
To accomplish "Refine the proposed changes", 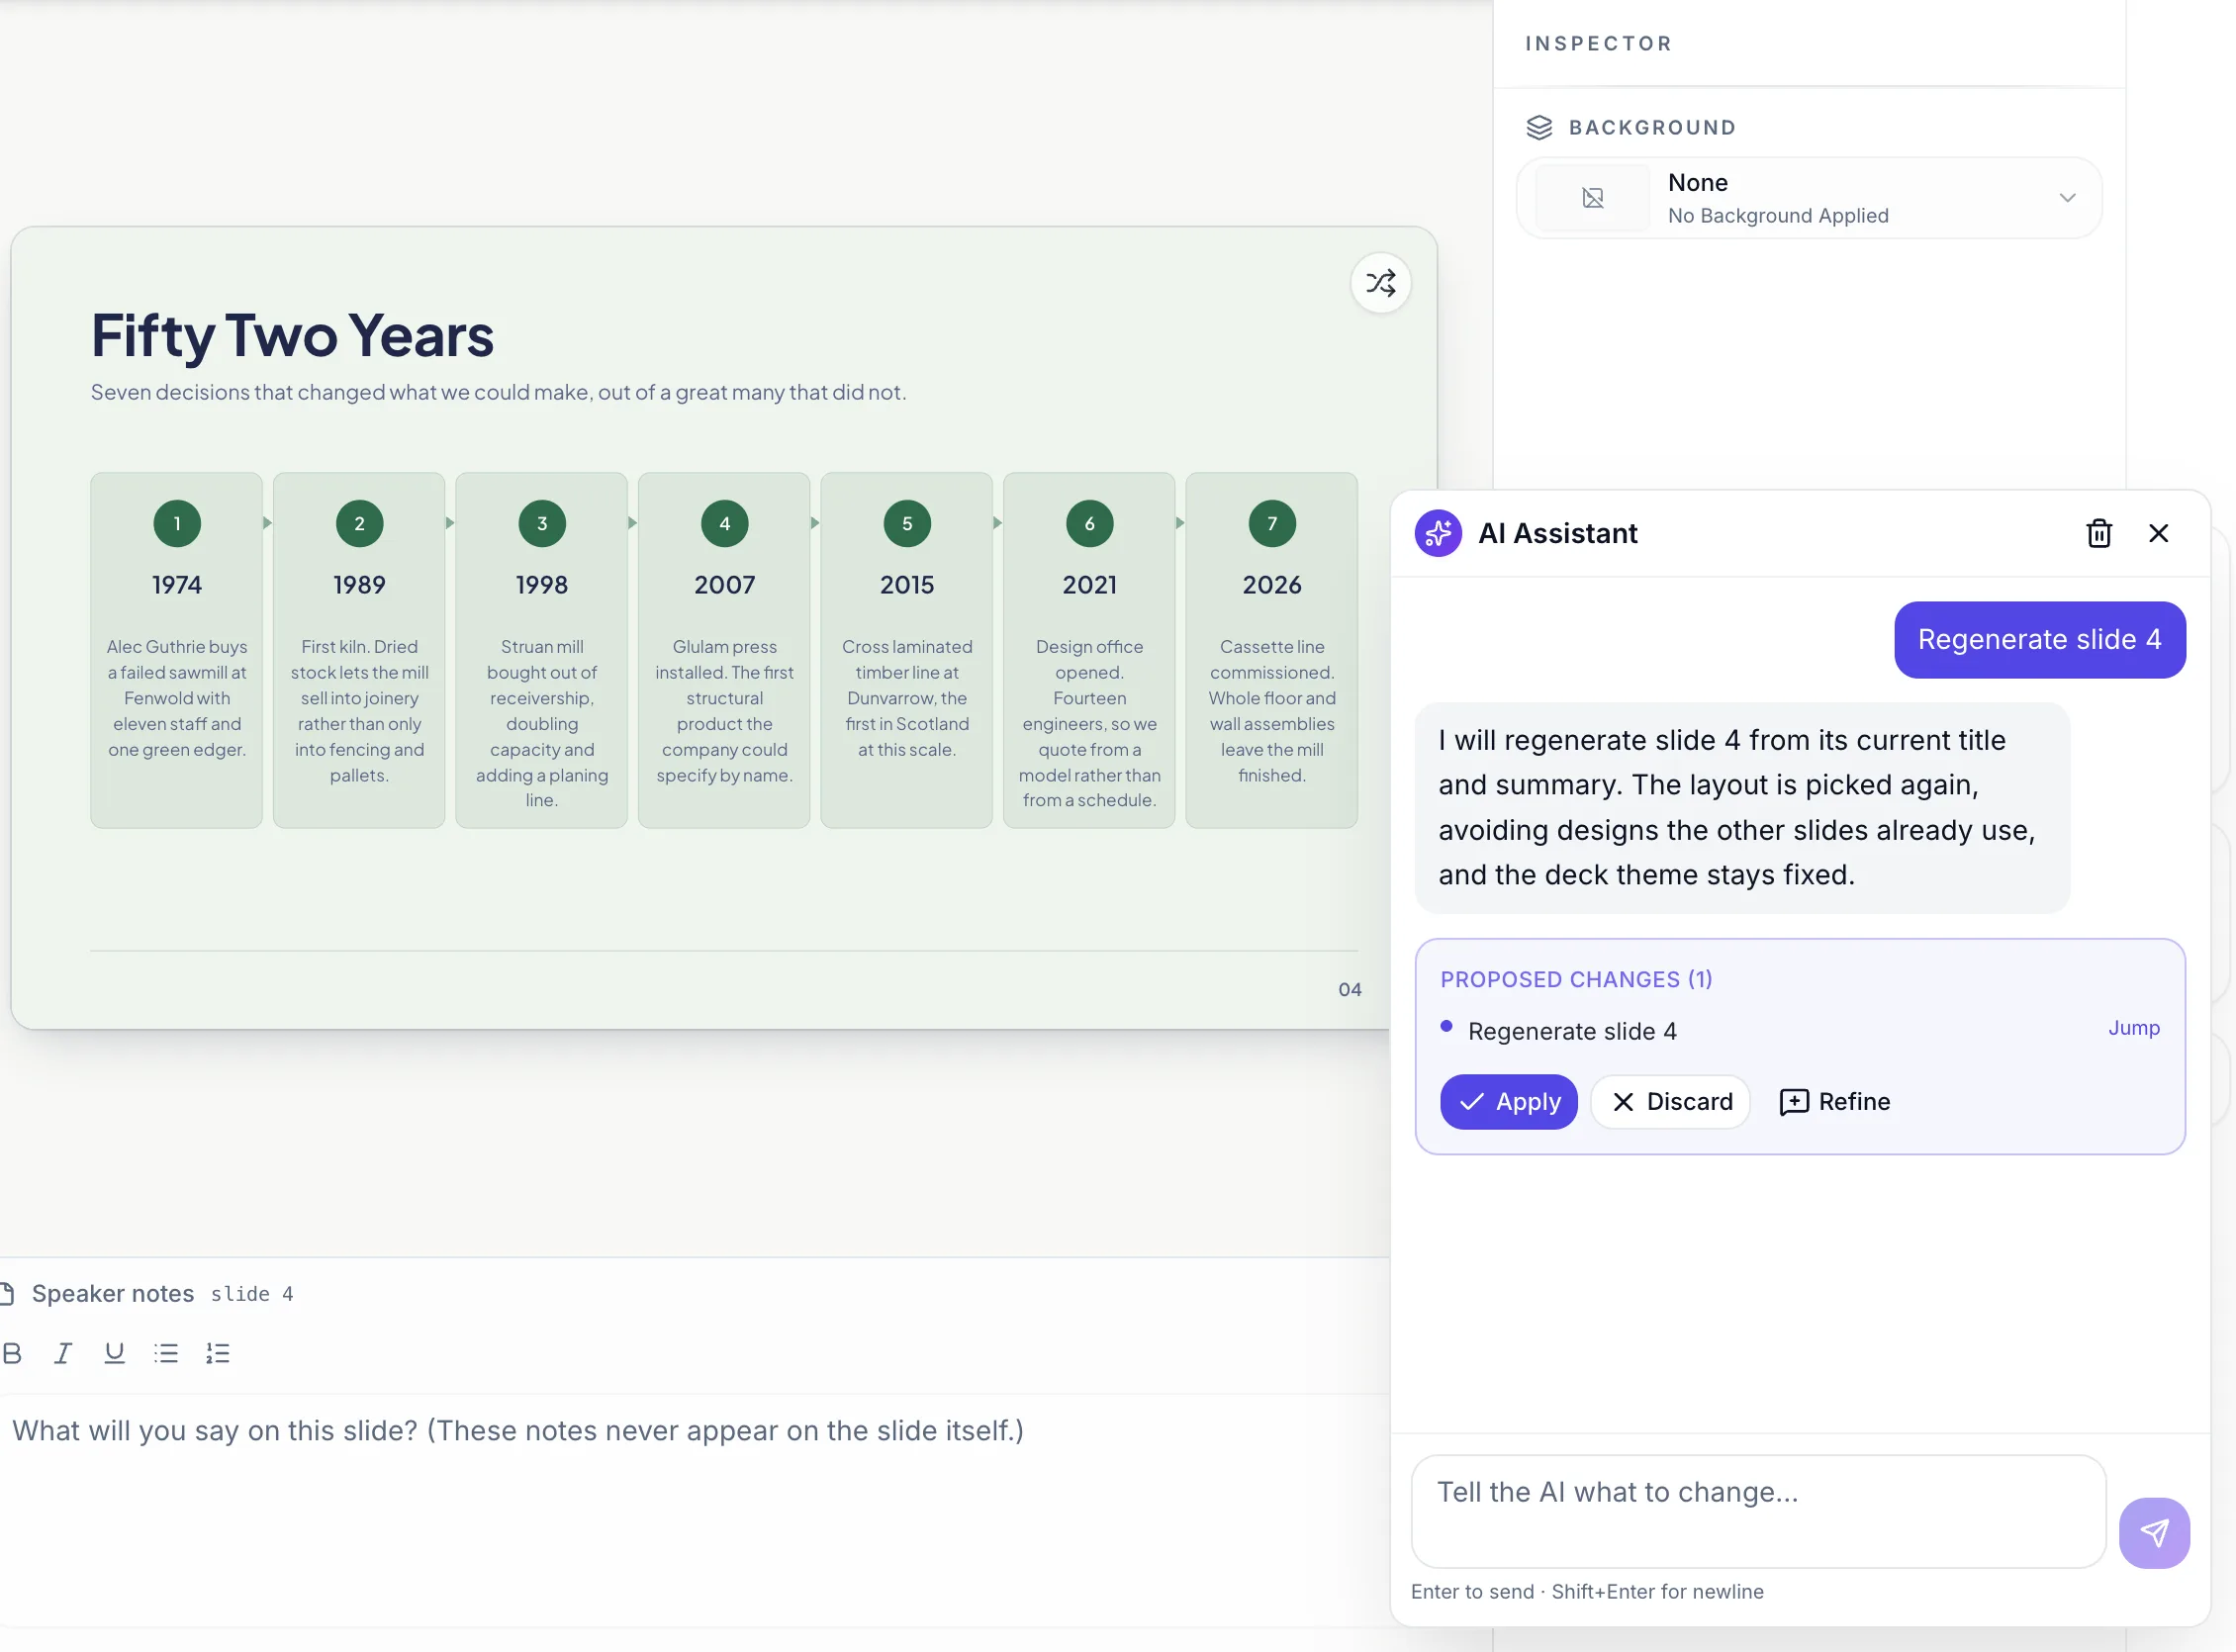I will [x=1834, y=1101].
